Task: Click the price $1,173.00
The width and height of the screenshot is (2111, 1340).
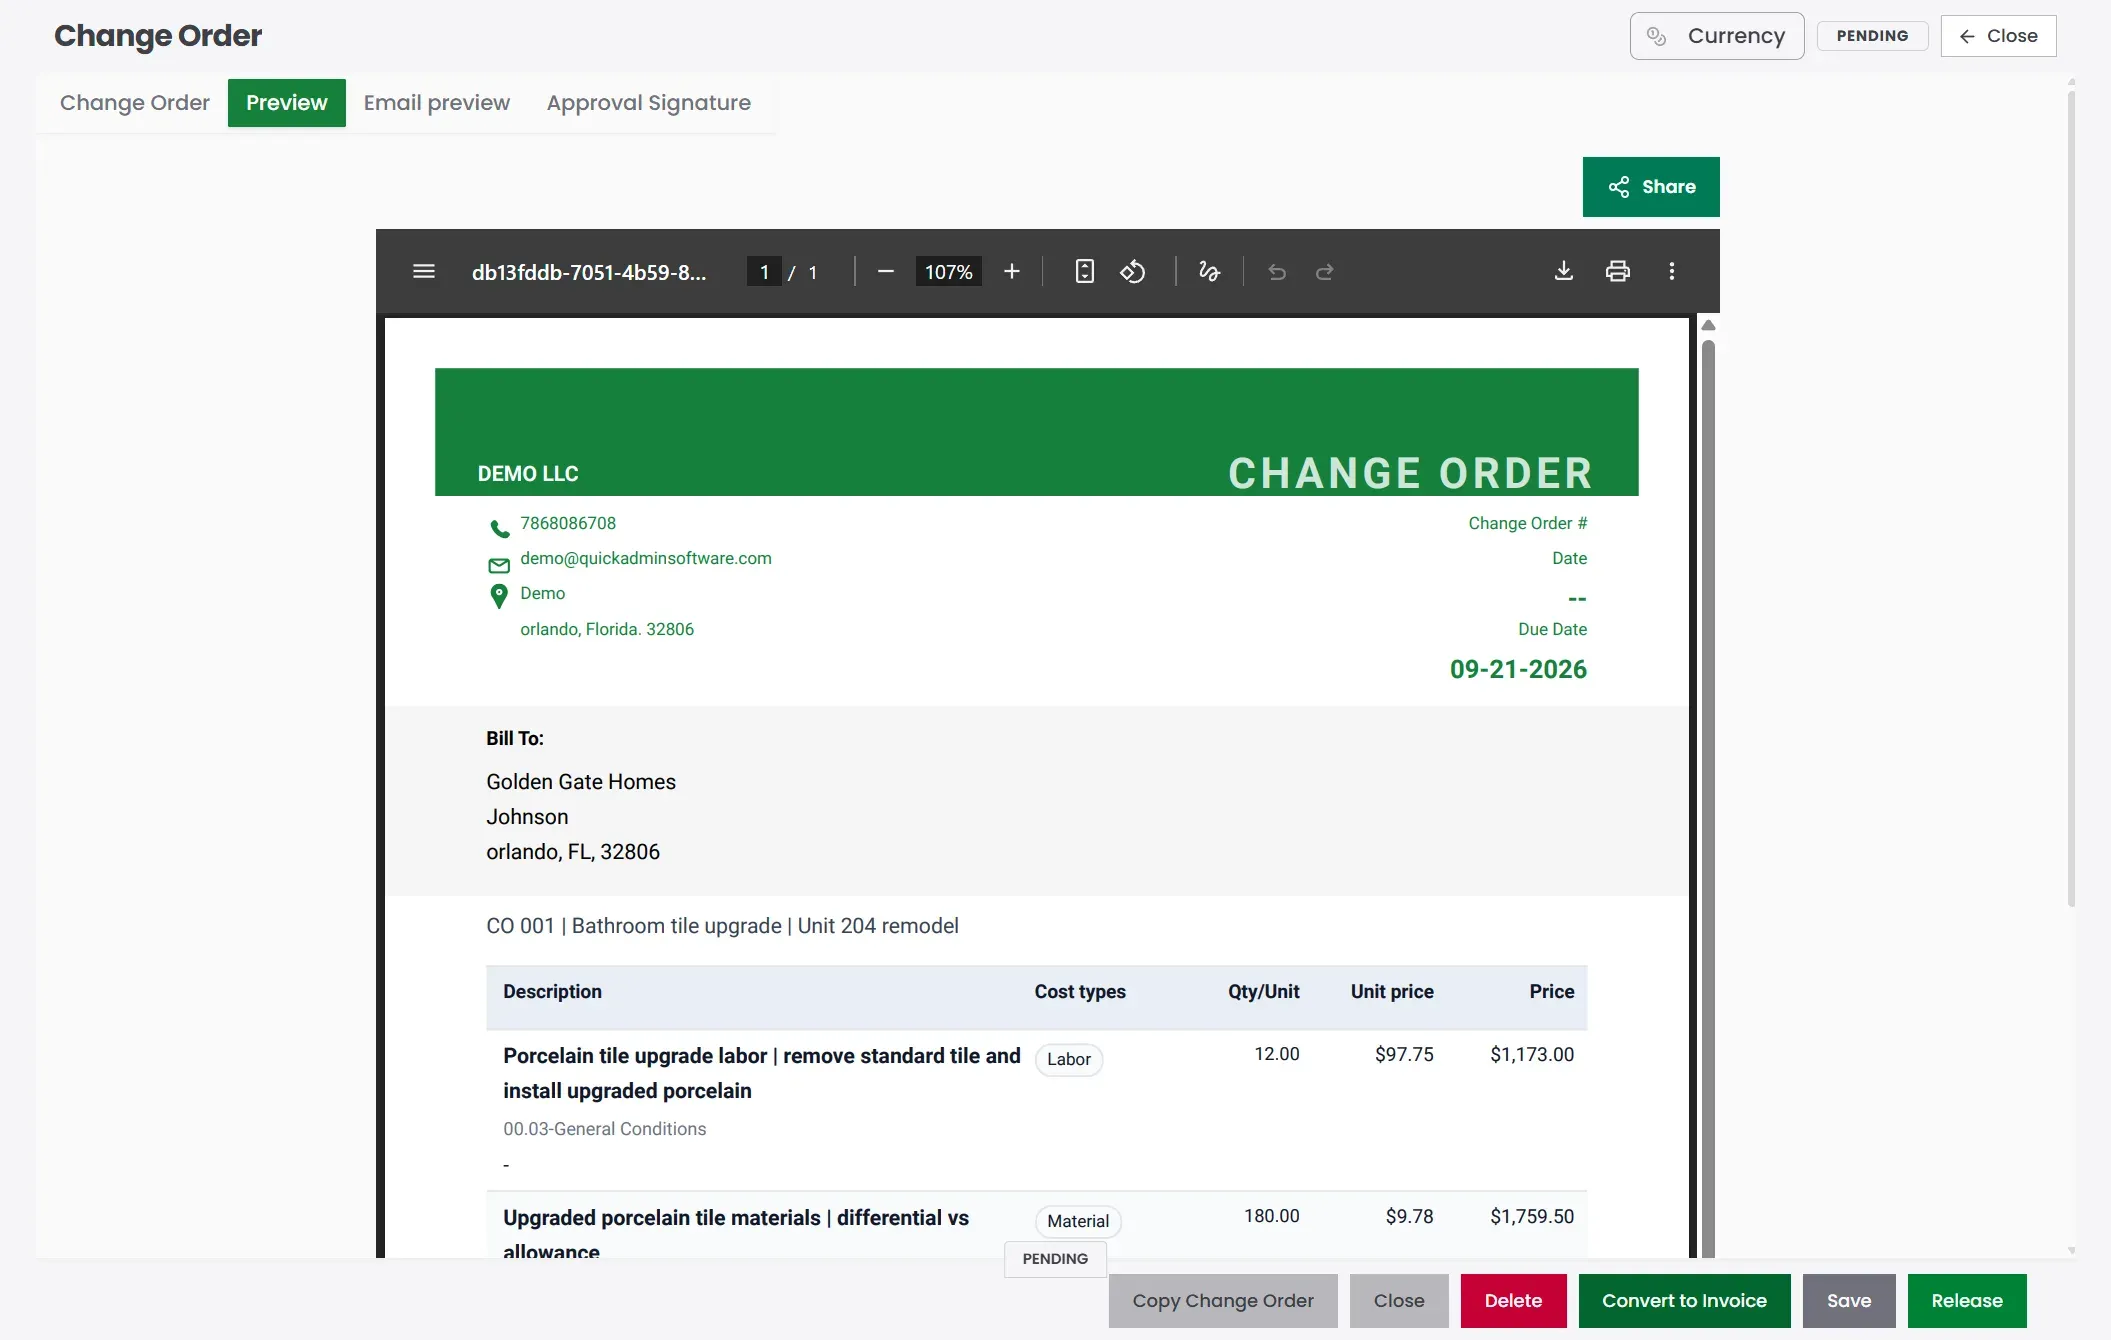Action: (x=1532, y=1054)
